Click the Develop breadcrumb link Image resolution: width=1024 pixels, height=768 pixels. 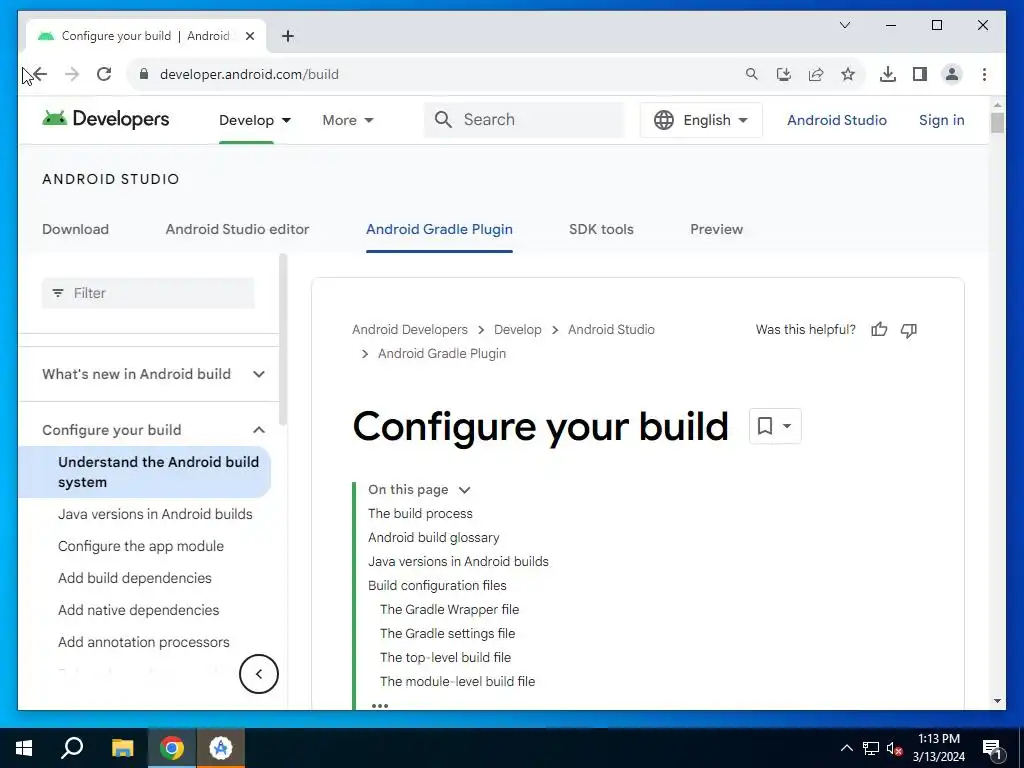[517, 330]
